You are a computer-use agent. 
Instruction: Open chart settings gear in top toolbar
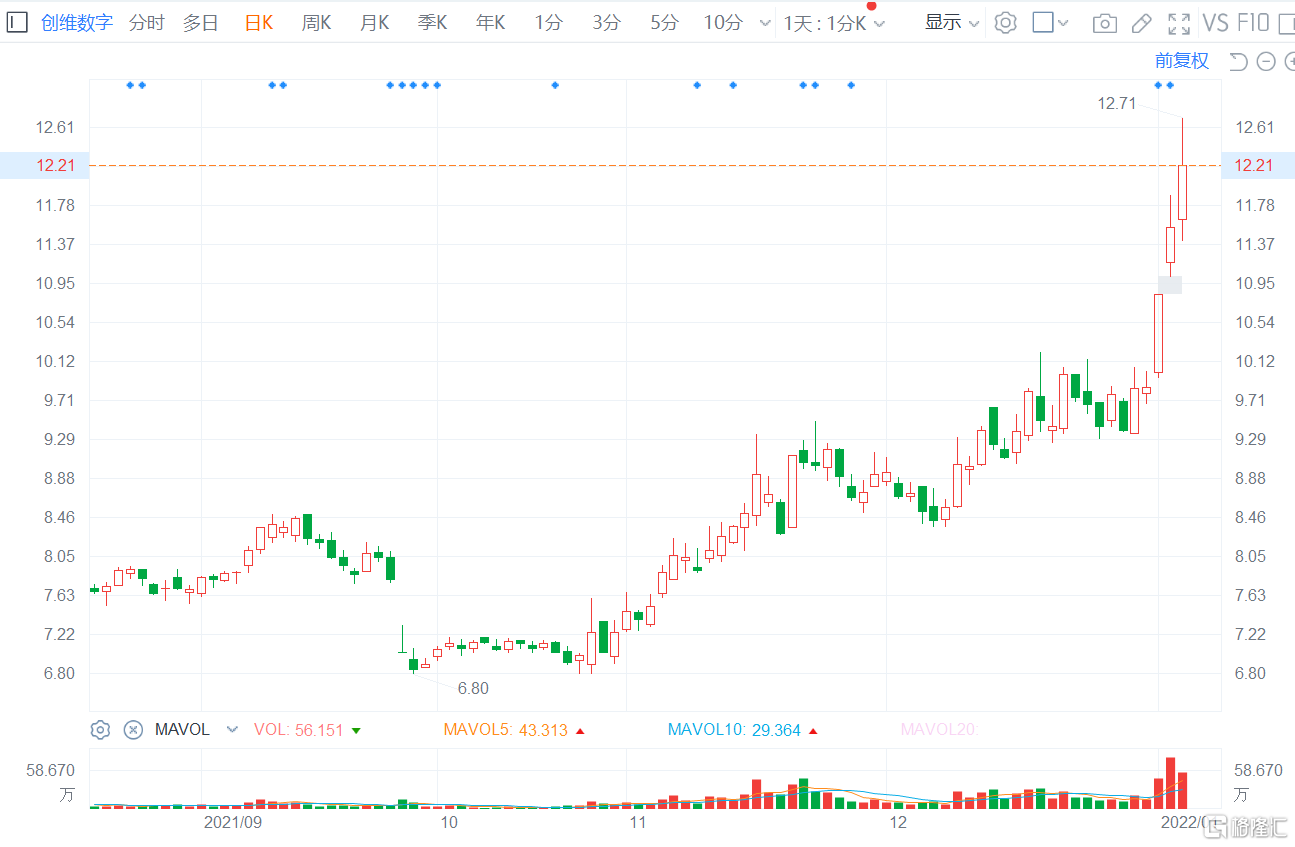click(x=1006, y=23)
